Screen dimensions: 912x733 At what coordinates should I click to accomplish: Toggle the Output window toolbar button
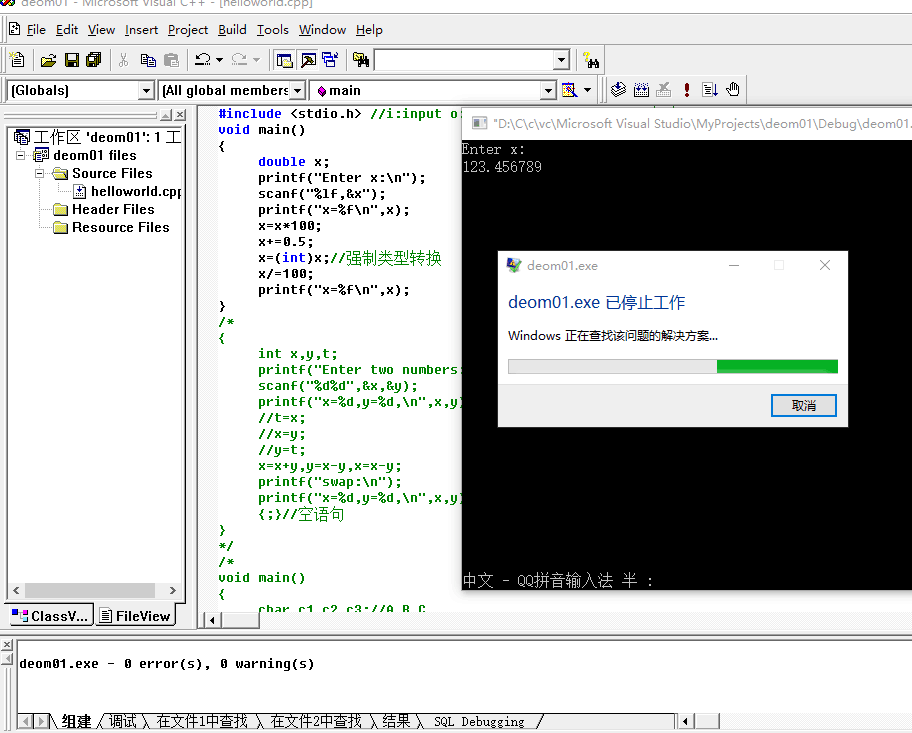point(308,60)
